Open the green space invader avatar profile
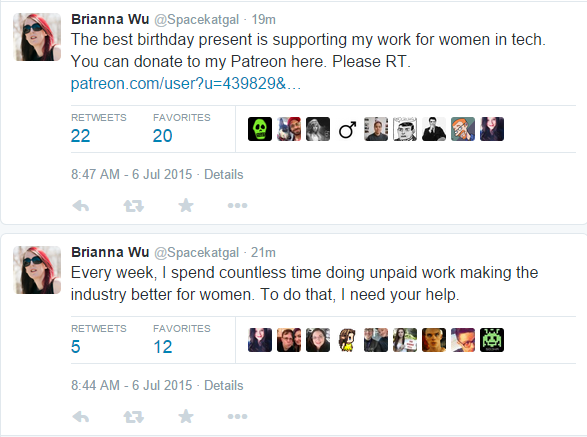This screenshot has width=587, height=437. tap(492, 340)
